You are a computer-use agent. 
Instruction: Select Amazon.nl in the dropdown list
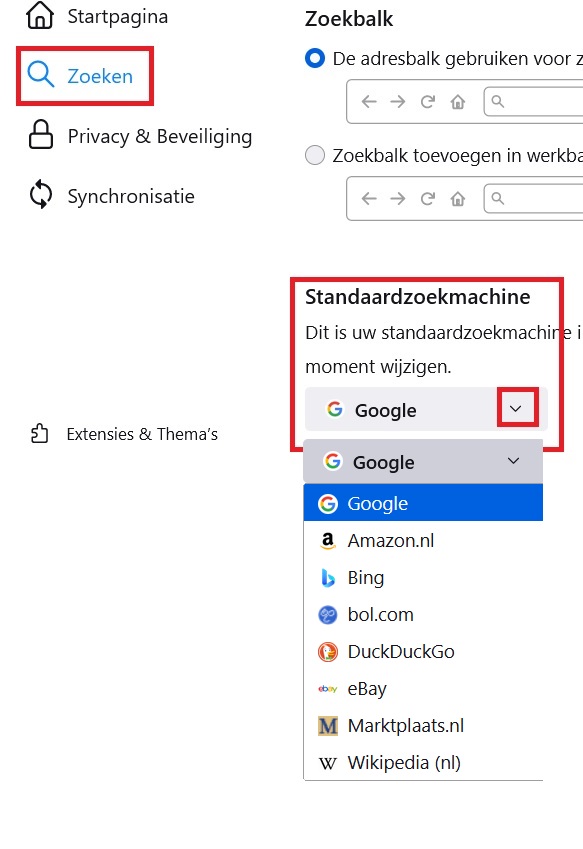point(390,540)
